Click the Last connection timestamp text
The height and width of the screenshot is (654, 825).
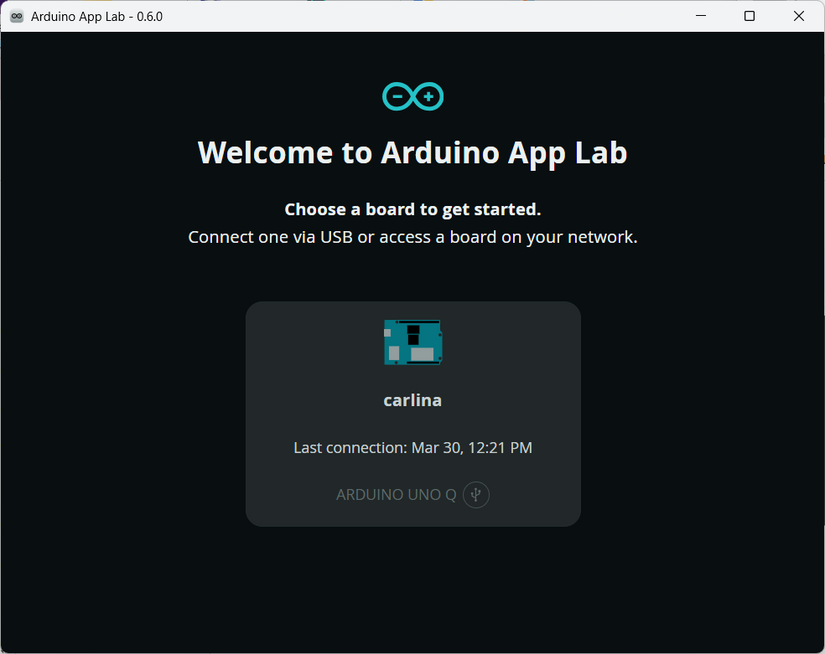[x=413, y=448]
